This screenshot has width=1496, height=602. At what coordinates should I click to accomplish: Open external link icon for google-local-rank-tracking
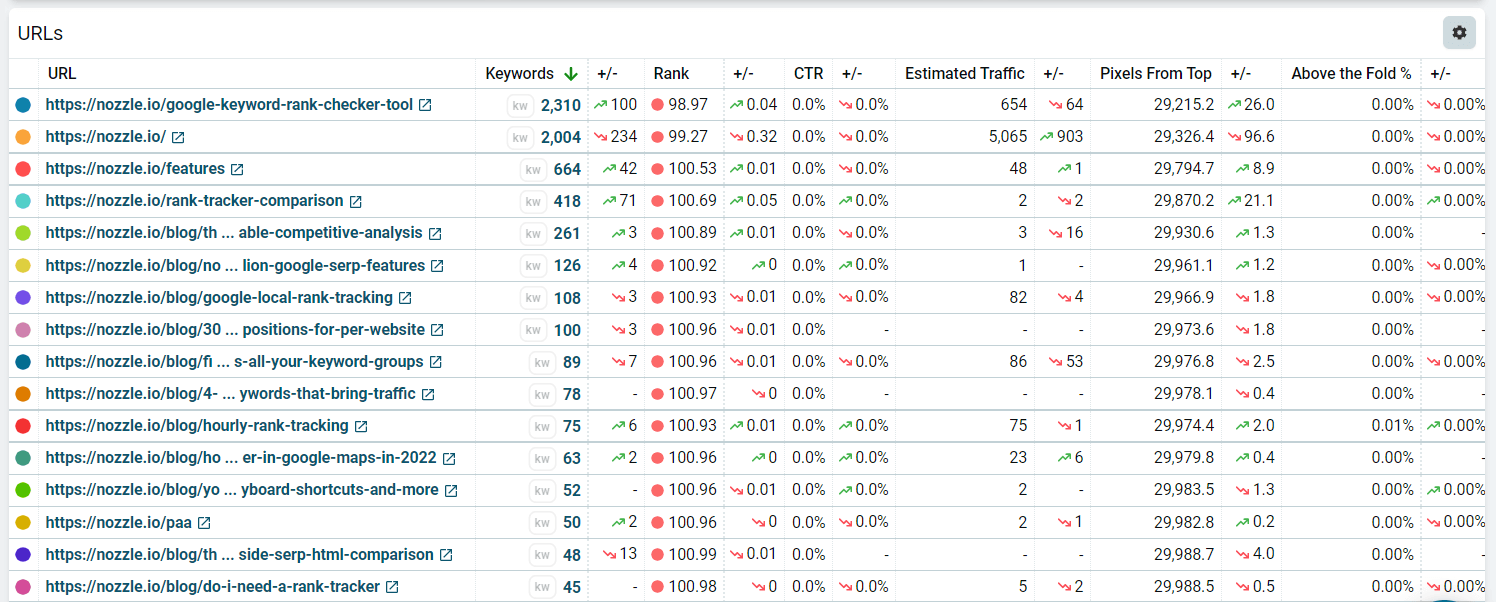(x=405, y=298)
